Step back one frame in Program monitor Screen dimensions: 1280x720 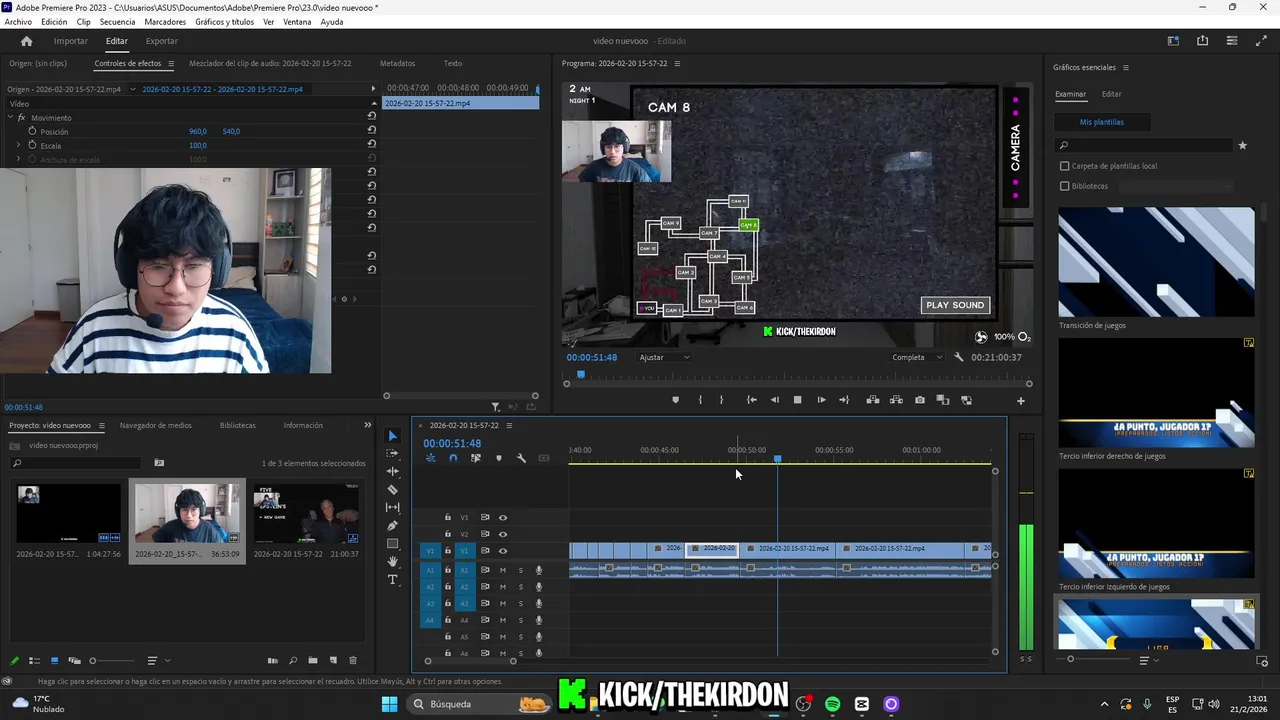[774, 400]
